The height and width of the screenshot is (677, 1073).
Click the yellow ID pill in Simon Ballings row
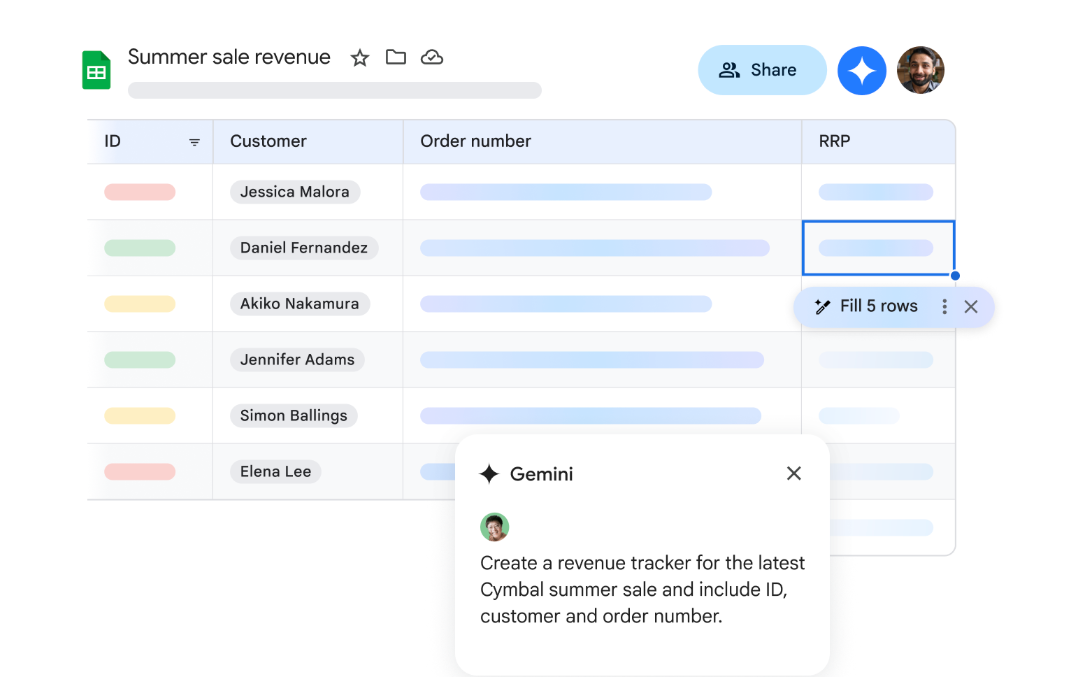coord(140,416)
